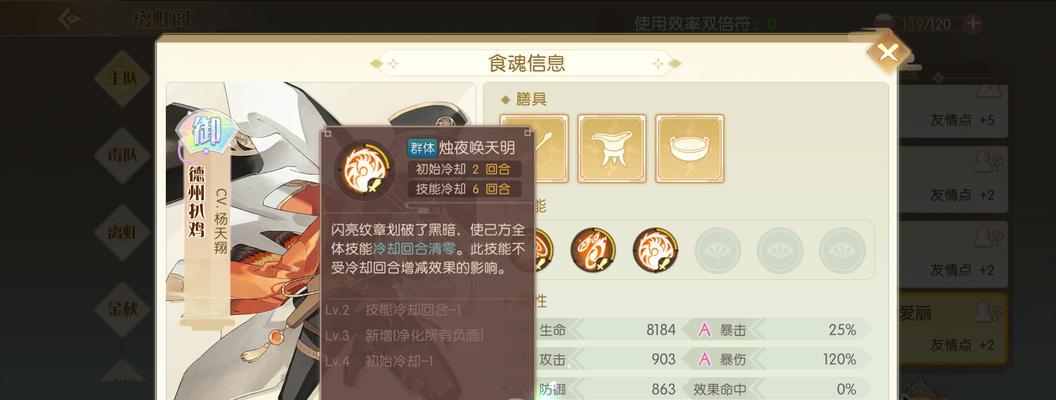Switch to the 主队 team tab

(x=122, y=78)
